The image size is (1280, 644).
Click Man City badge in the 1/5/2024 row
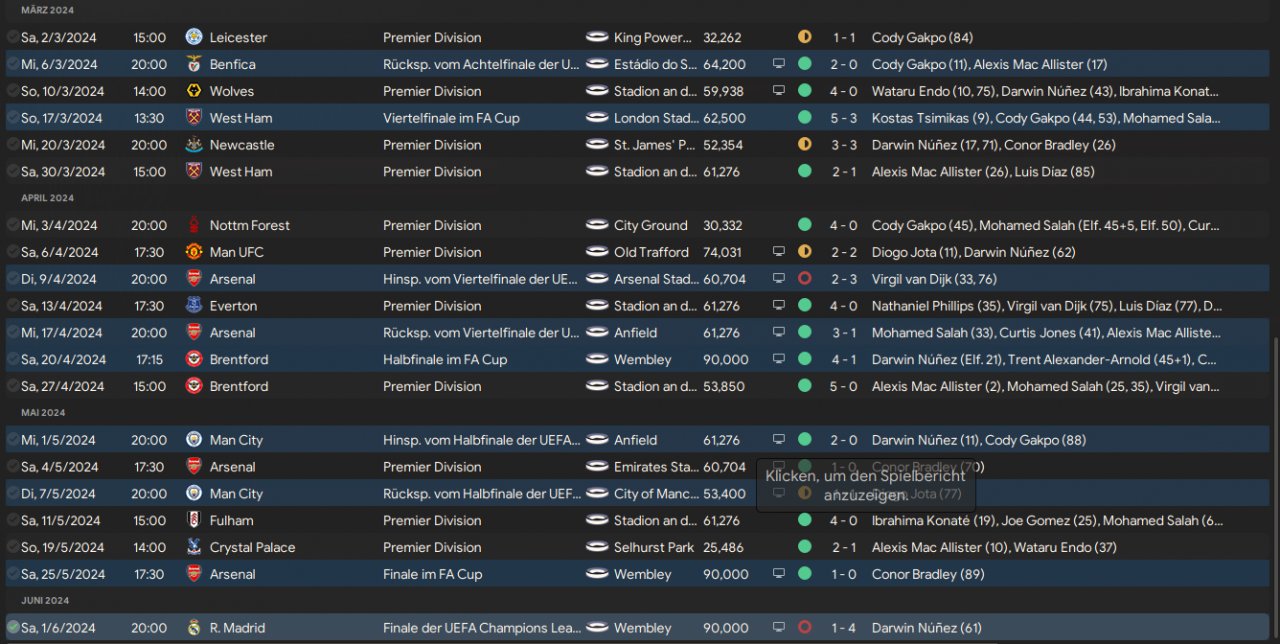click(x=194, y=440)
